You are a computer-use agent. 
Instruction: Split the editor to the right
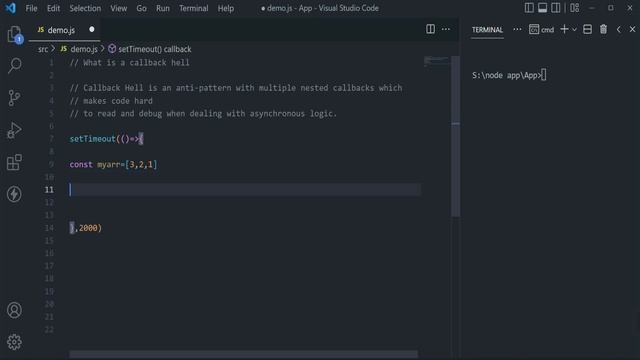coord(430,29)
